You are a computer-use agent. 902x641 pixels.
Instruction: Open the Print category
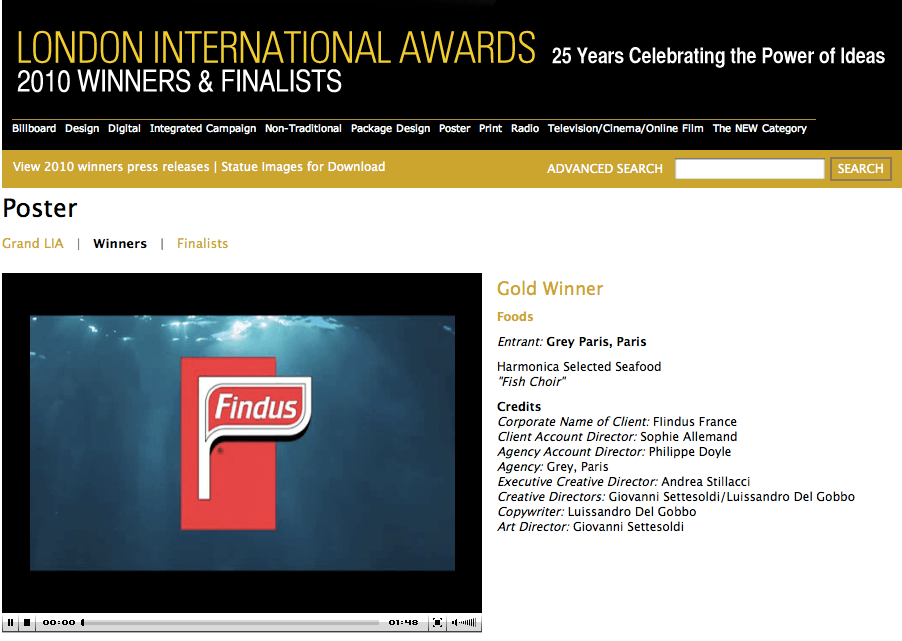point(490,128)
